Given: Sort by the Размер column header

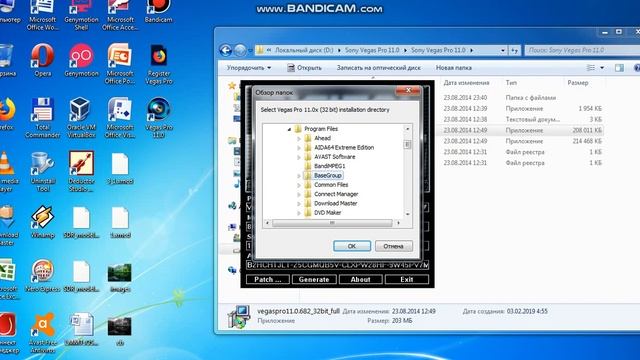Looking at the screenshot, I should pyautogui.click(x=578, y=83).
